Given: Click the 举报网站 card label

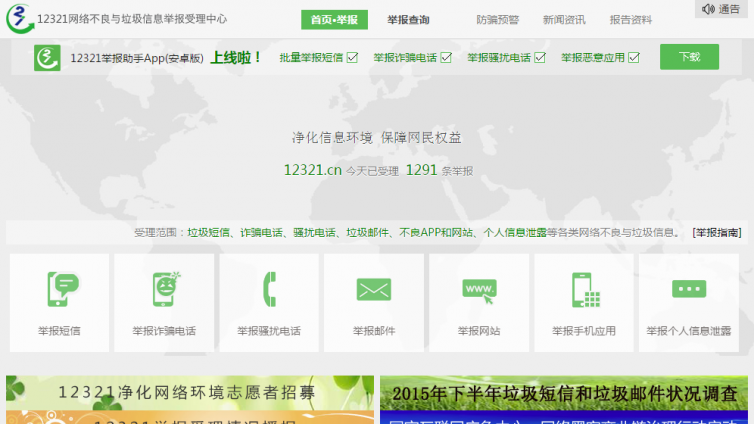Looking at the screenshot, I should click(x=479, y=331).
